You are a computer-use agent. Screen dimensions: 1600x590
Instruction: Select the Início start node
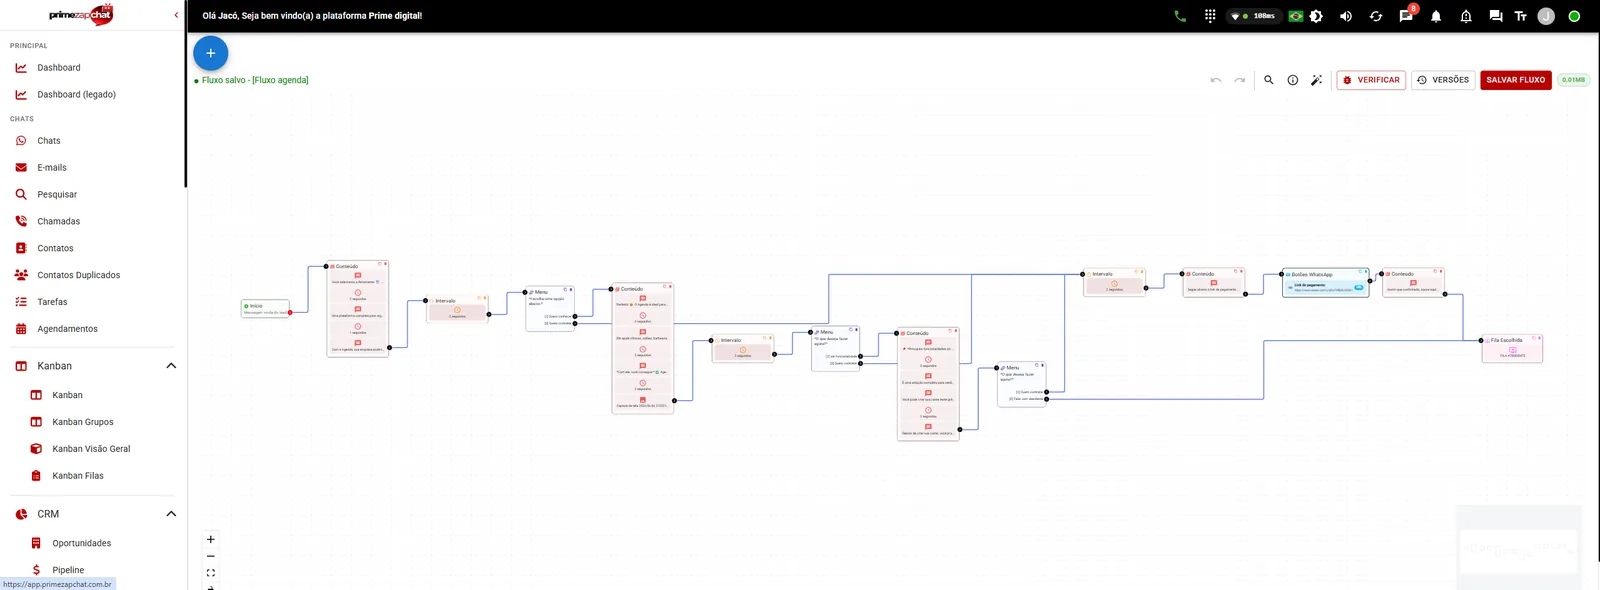click(266, 309)
